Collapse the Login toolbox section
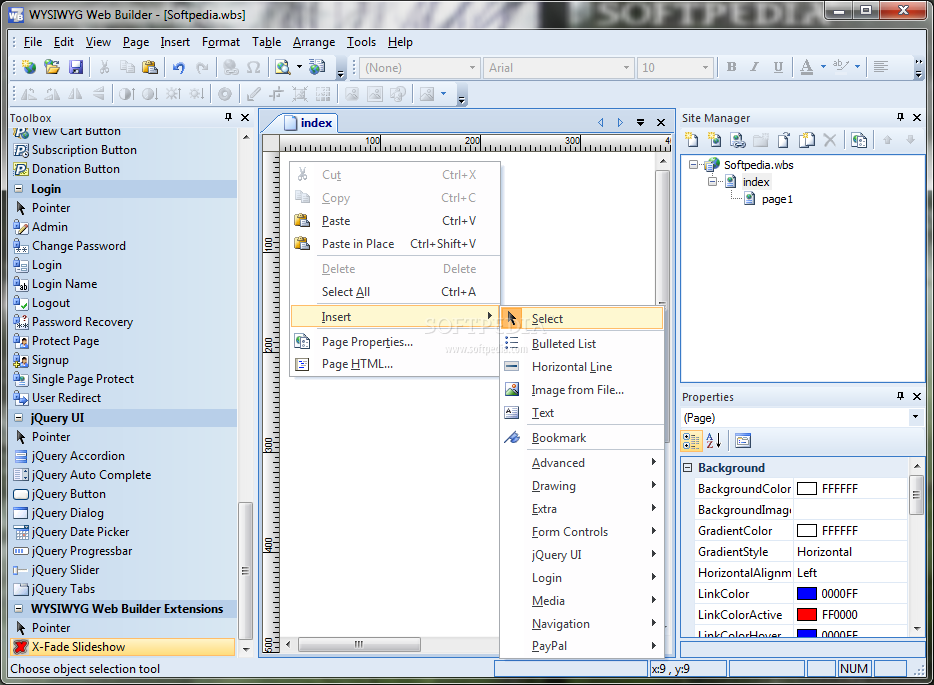 (x=19, y=189)
